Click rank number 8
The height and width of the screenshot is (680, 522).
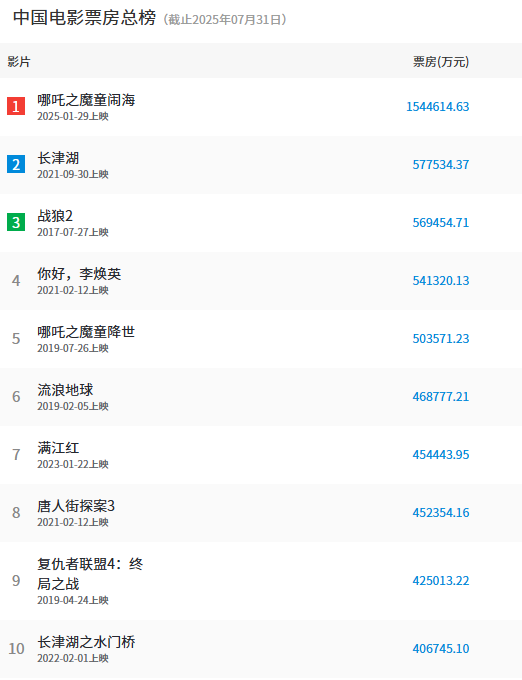click(x=16, y=513)
